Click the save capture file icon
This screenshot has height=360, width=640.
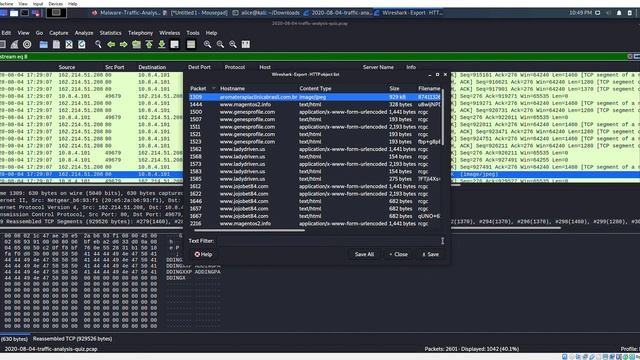tap(56, 44)
